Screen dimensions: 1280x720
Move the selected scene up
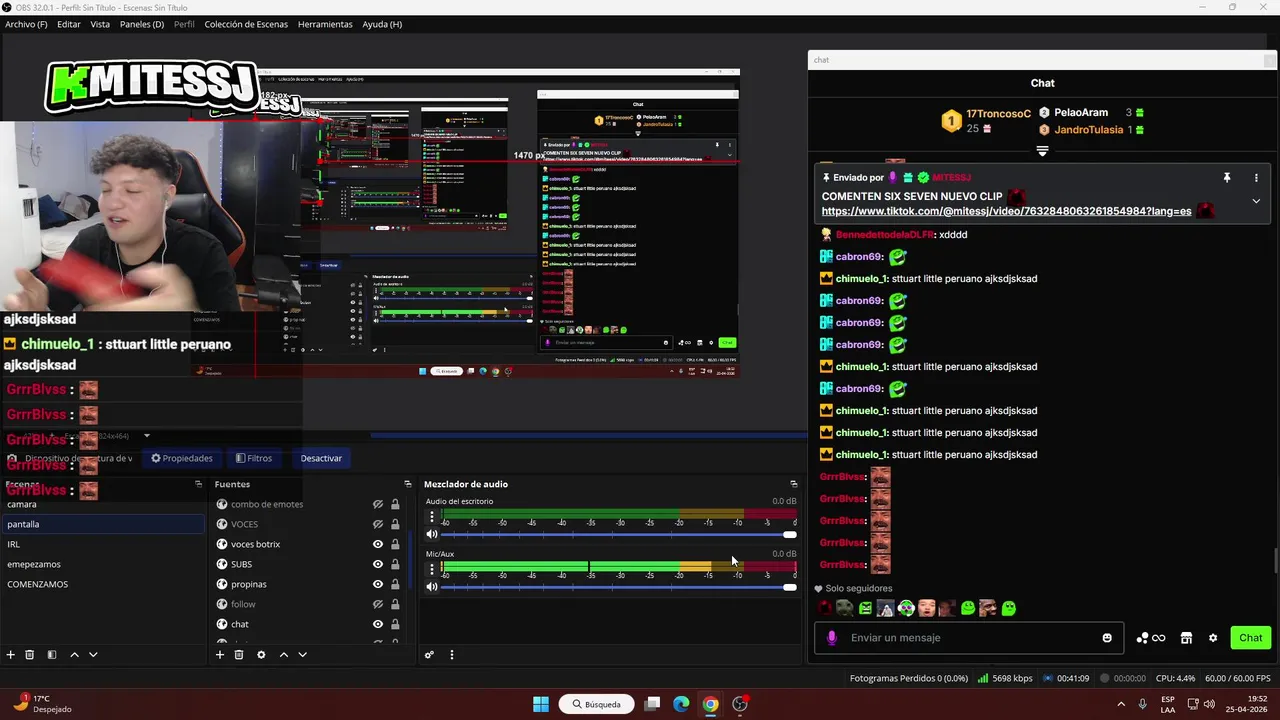(x=74, y=655)
